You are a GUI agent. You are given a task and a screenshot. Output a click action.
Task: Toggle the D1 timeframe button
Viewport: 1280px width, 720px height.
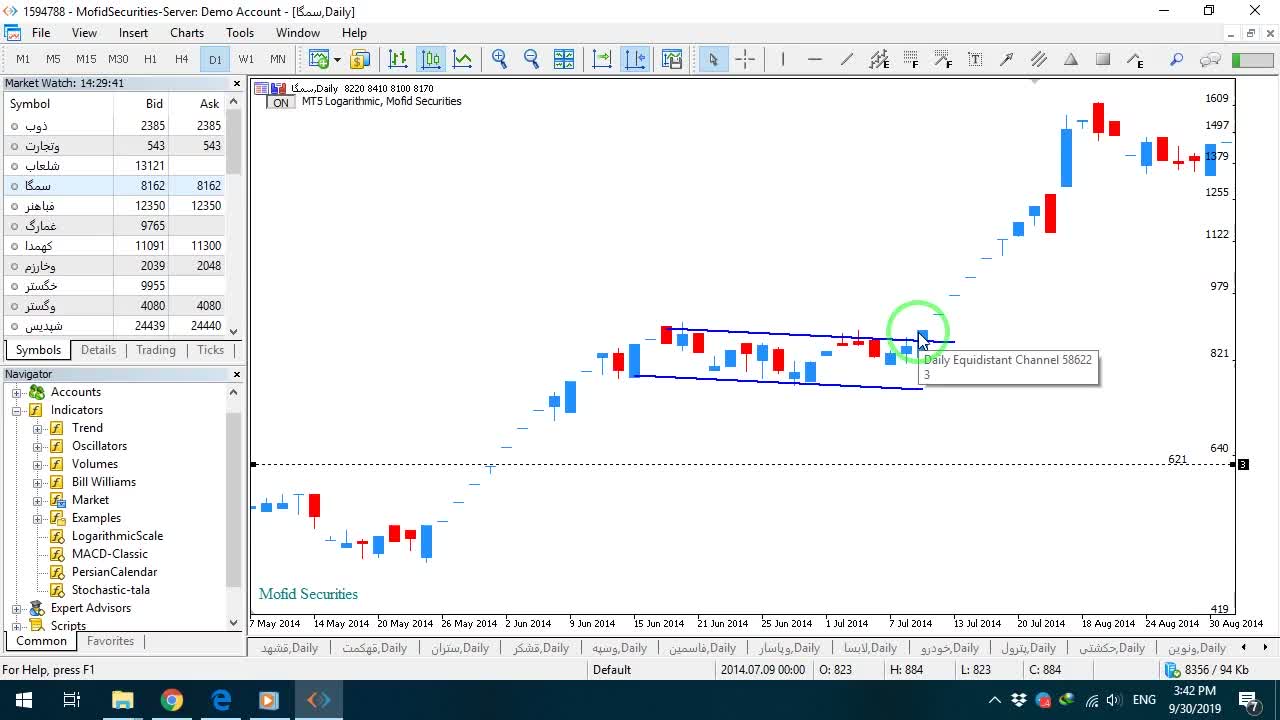(215, 59)
